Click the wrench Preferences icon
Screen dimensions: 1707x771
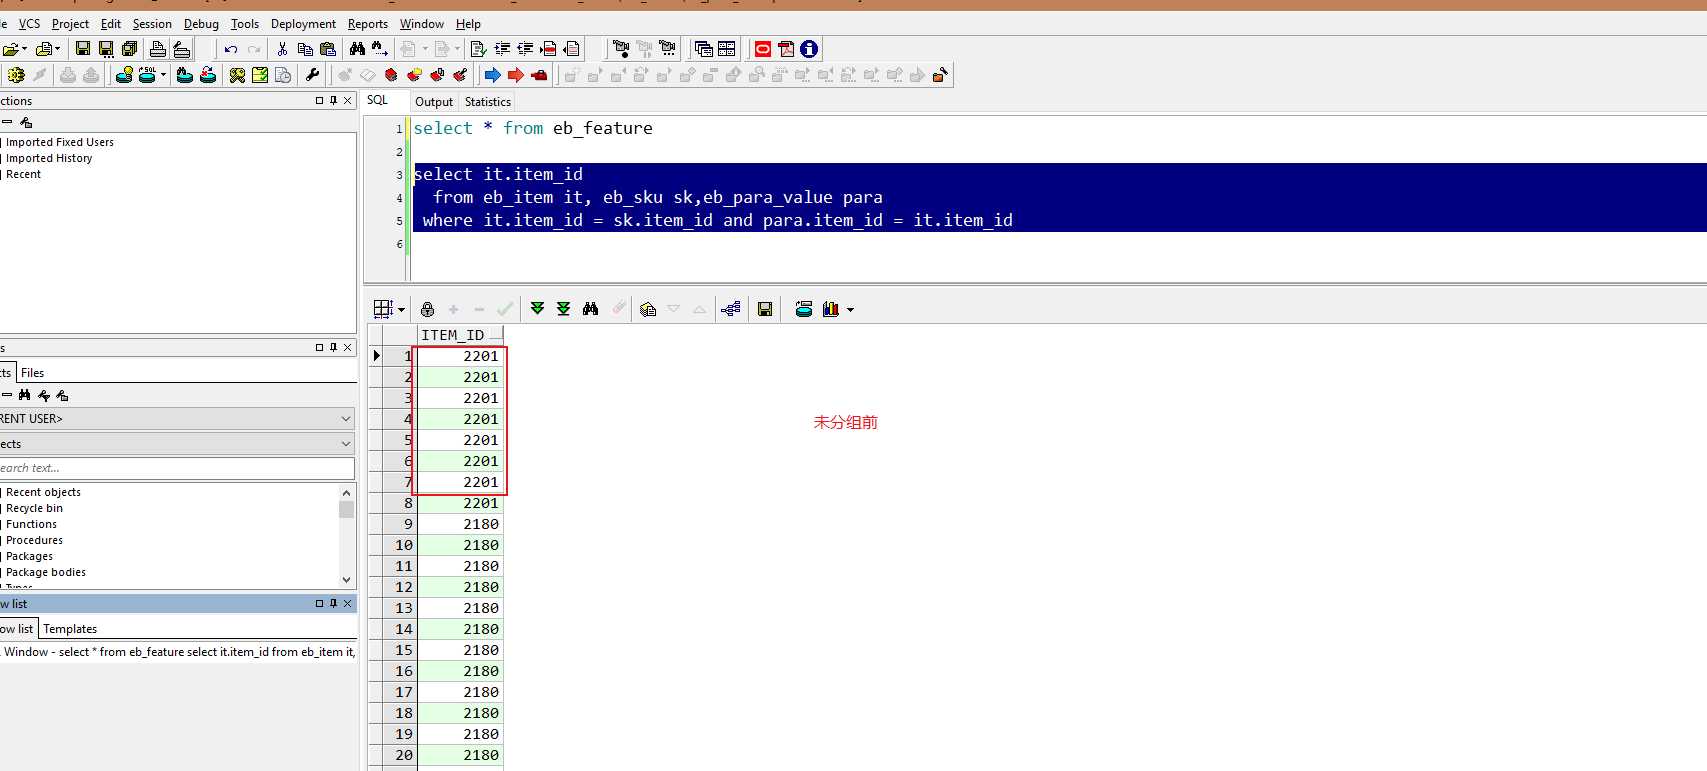(312, 75)
